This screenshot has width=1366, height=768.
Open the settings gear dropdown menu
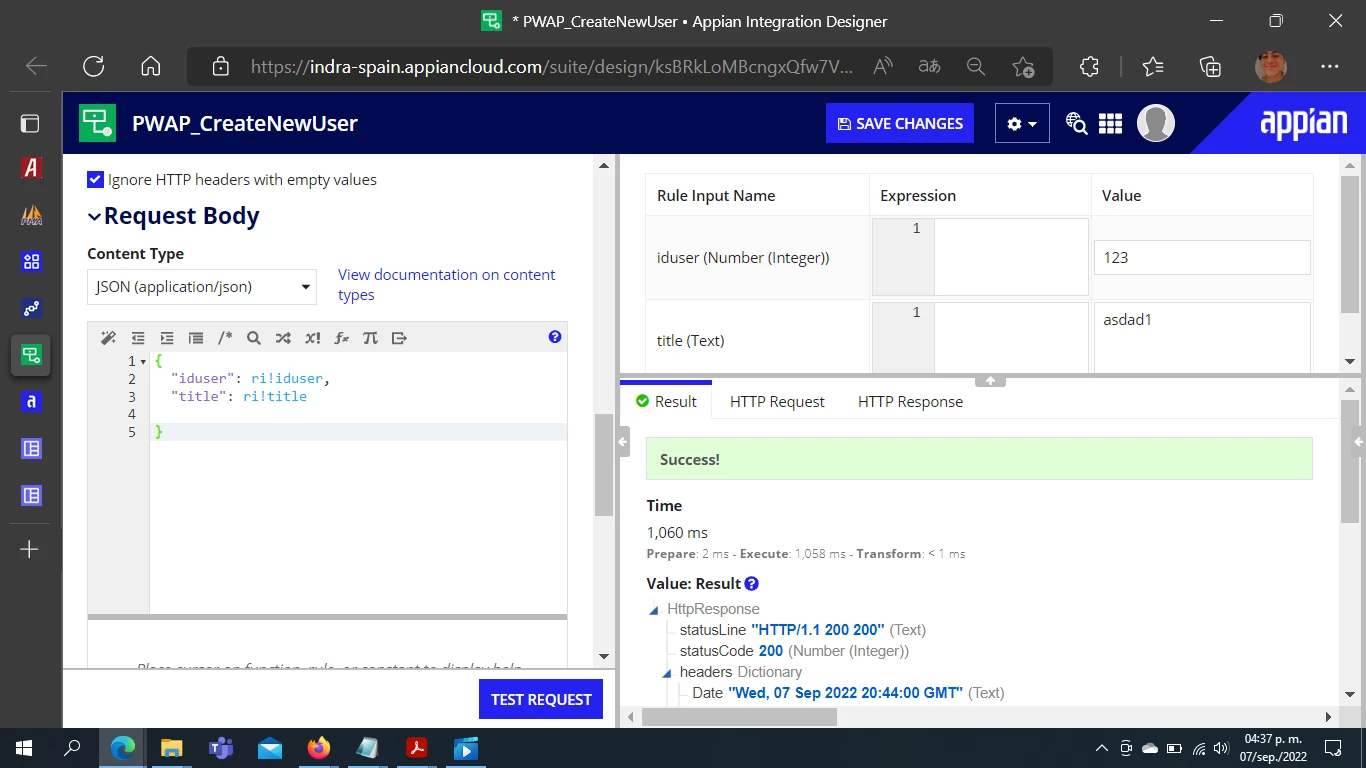(1022, 123)
